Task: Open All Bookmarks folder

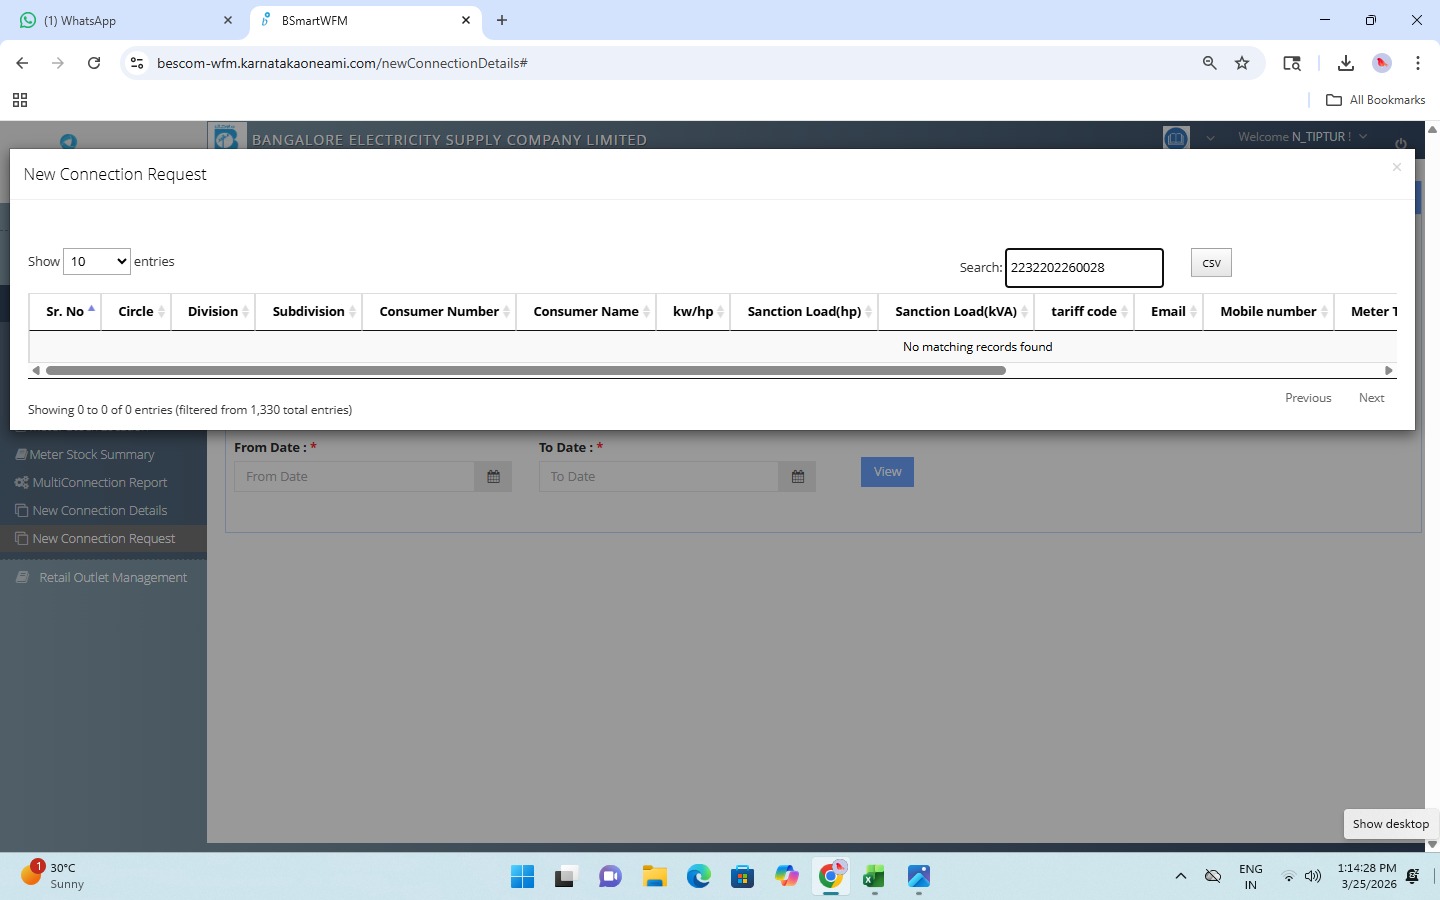Action: click(1375, 100)
